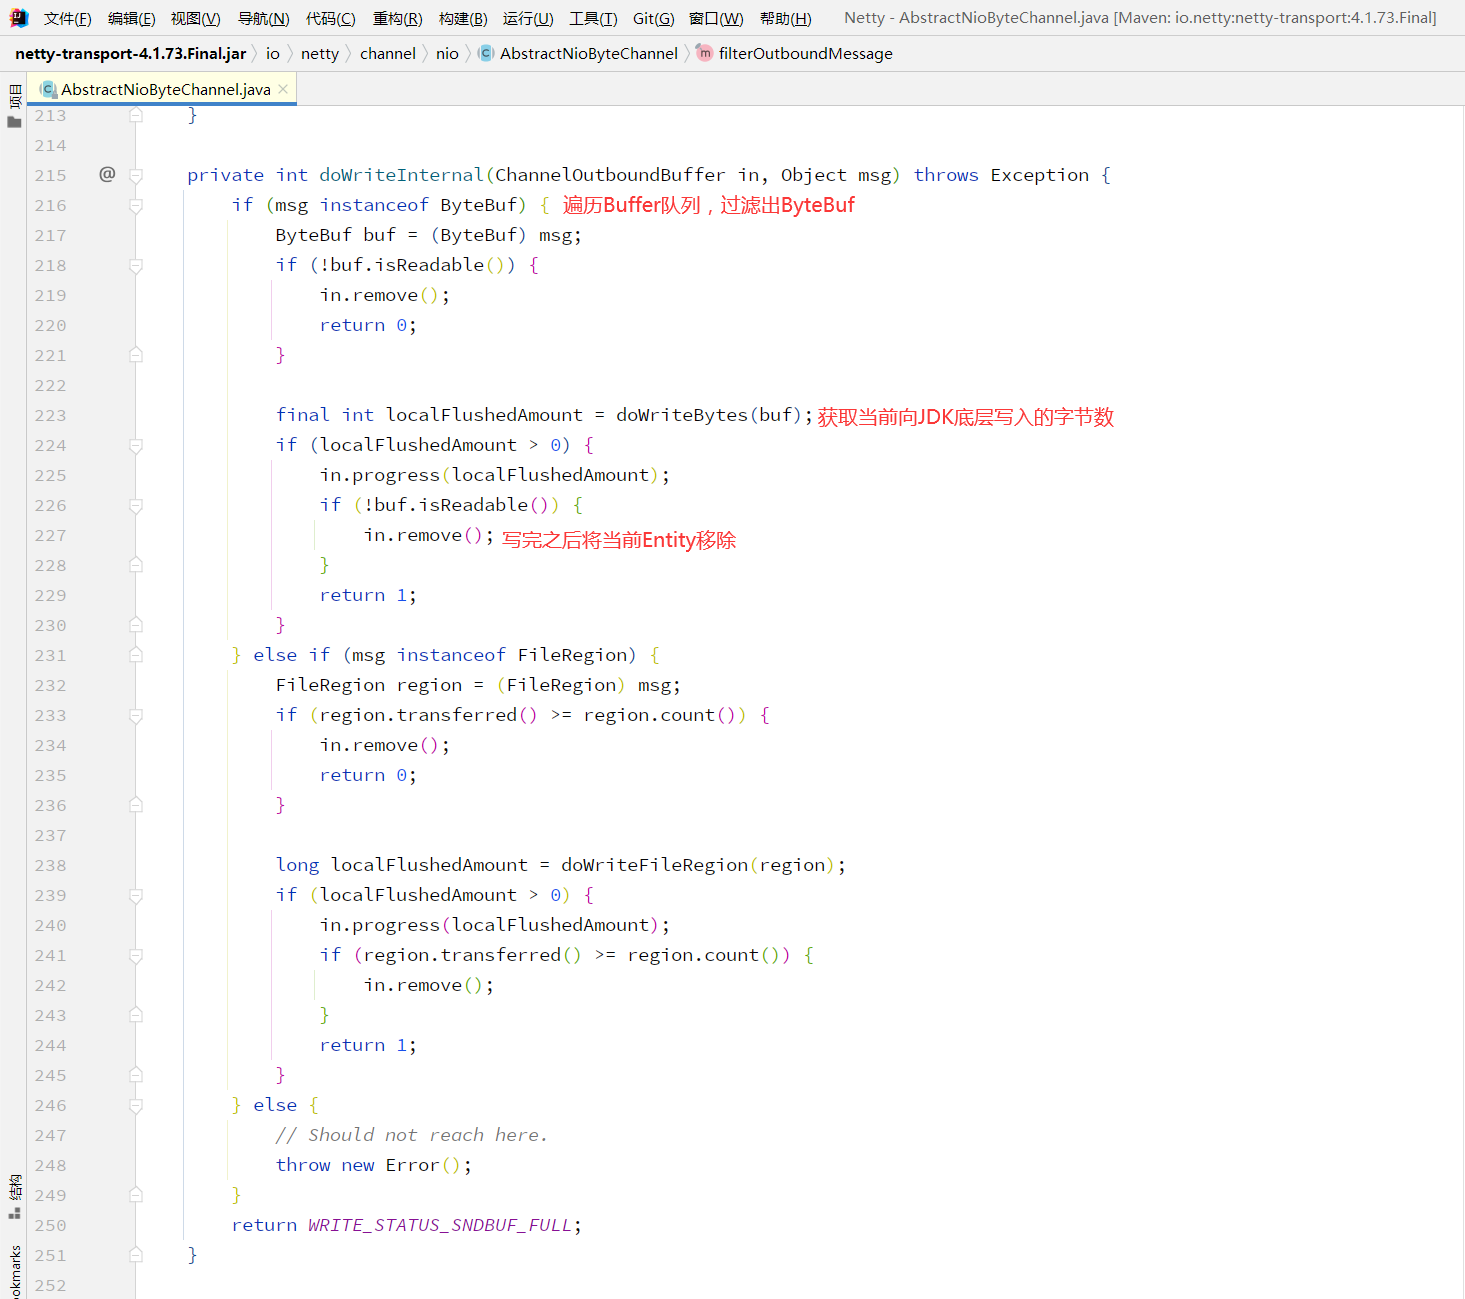The height and width of the screenshot is (1299, 1465).
Task: Click fold end marker at line 251
Action: click(x=136, y=1255)
